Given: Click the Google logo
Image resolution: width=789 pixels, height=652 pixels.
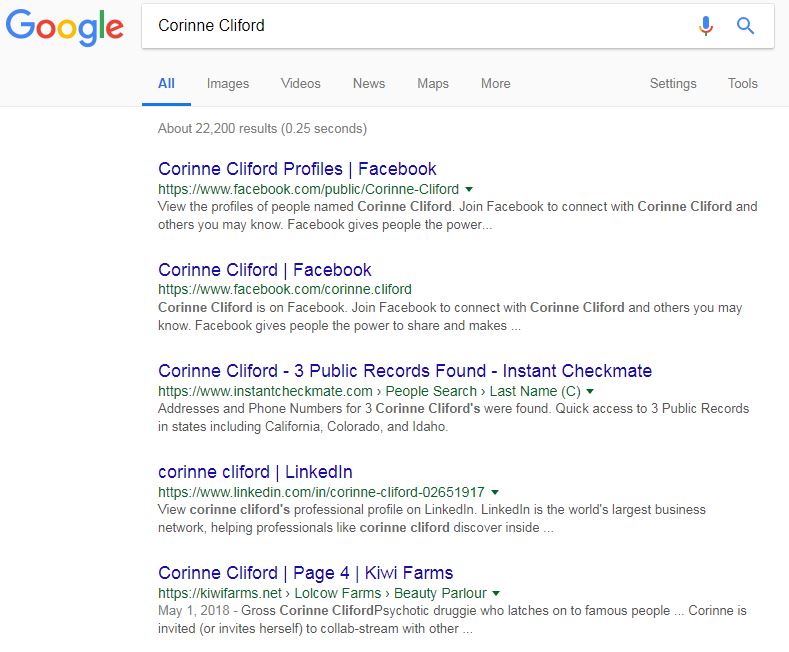Looking at the screenshot, I should (64, 28).
